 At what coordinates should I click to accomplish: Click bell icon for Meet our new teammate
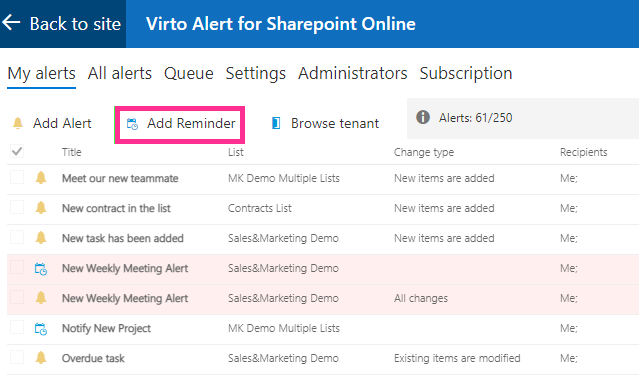tap(41, 178)
